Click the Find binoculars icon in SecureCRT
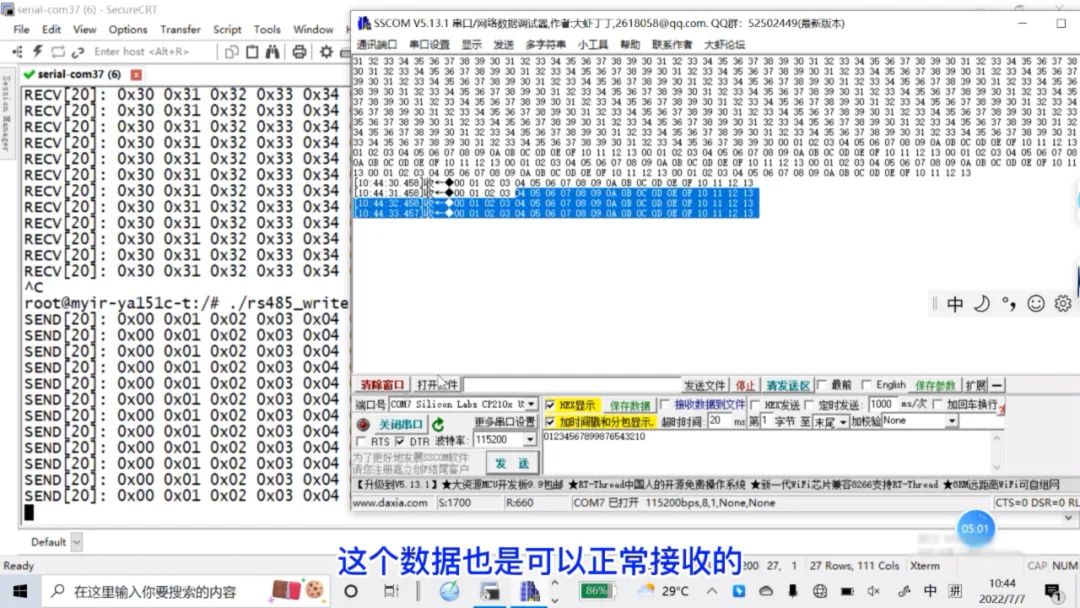Screen dimensions: 1080x608 tap(273, 52)
